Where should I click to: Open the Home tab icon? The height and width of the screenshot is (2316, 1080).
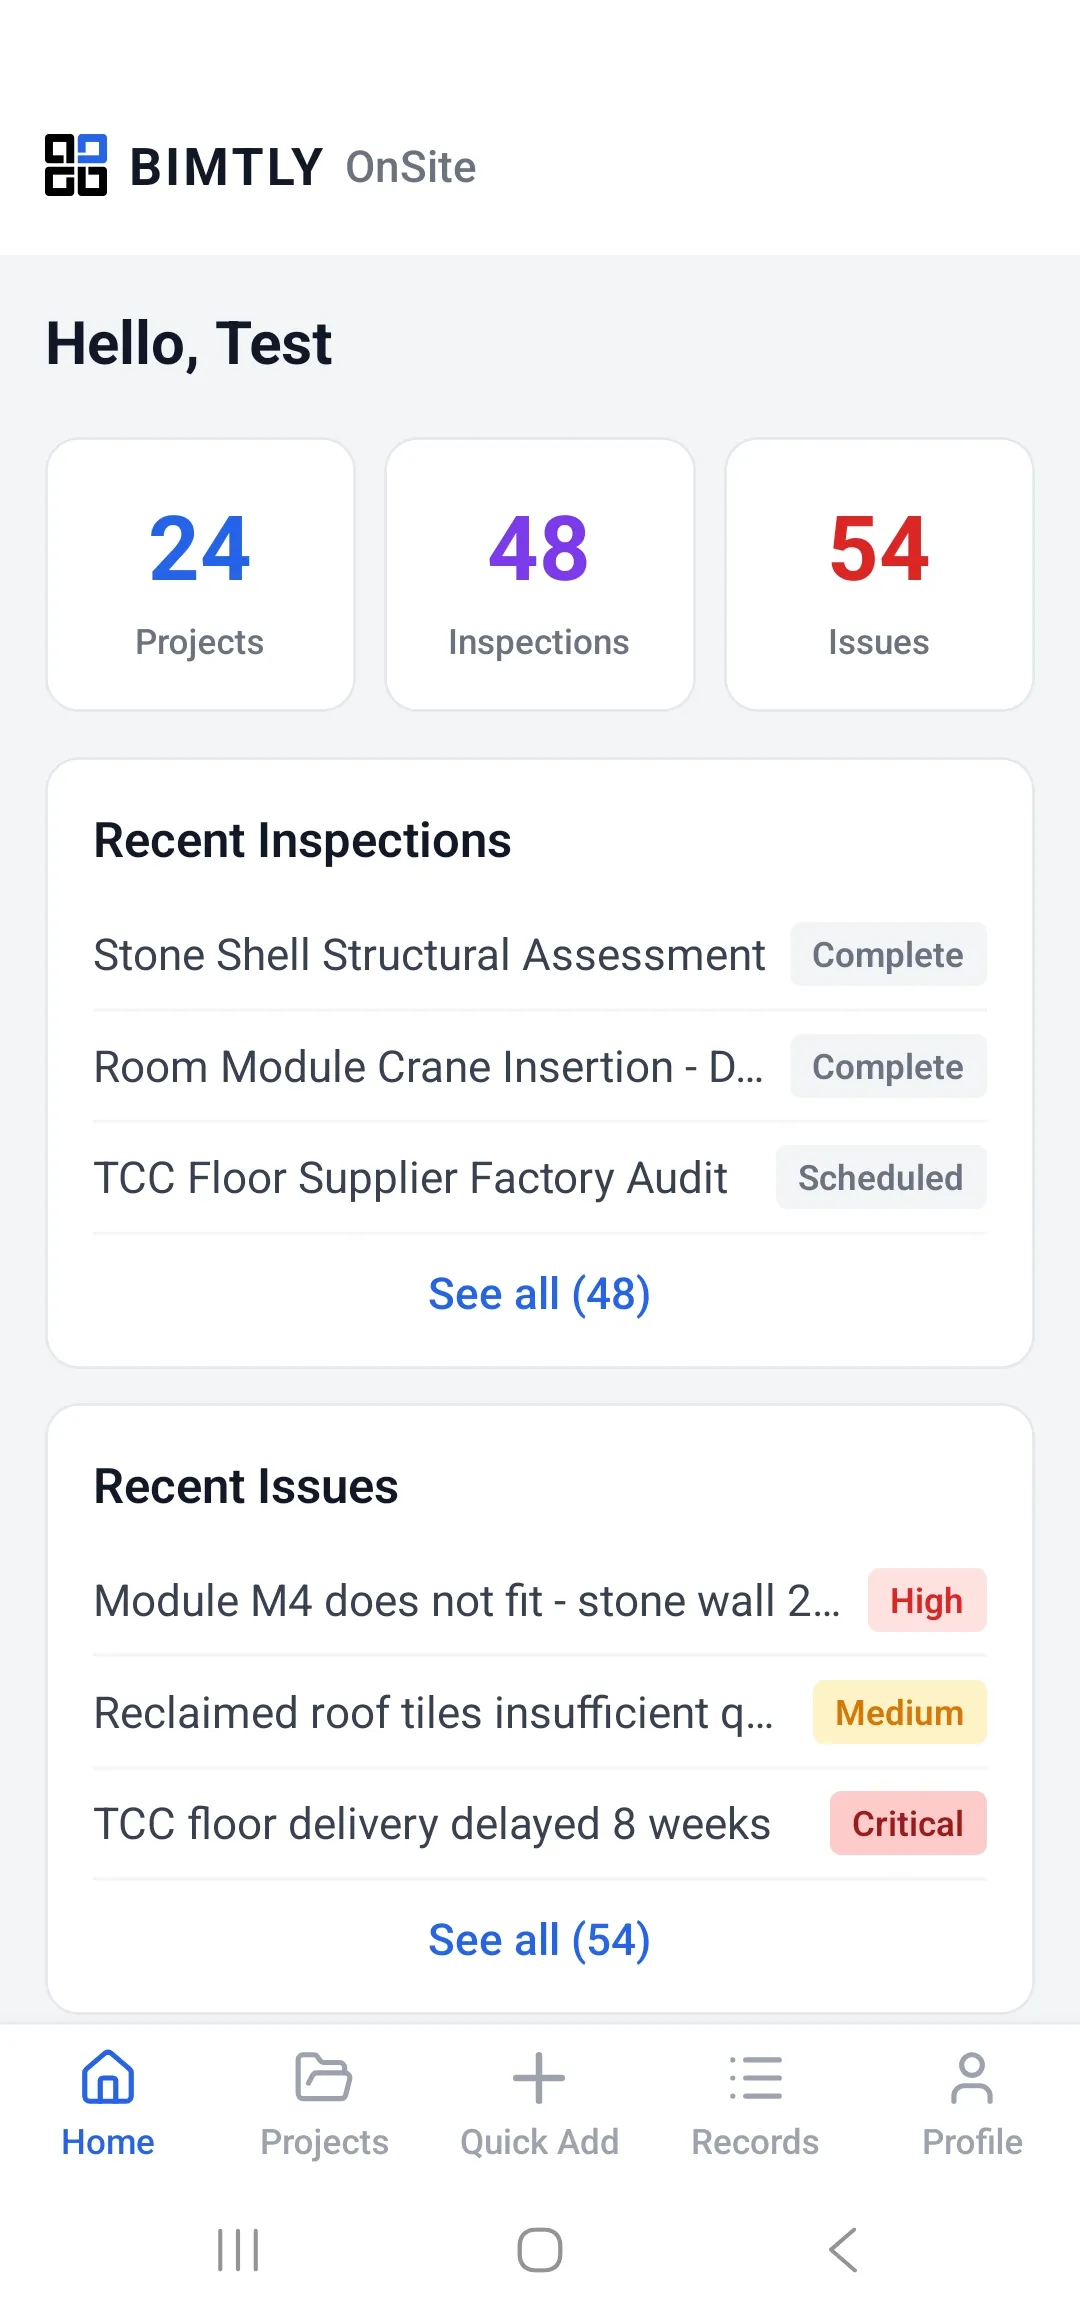click(108, 2078)
